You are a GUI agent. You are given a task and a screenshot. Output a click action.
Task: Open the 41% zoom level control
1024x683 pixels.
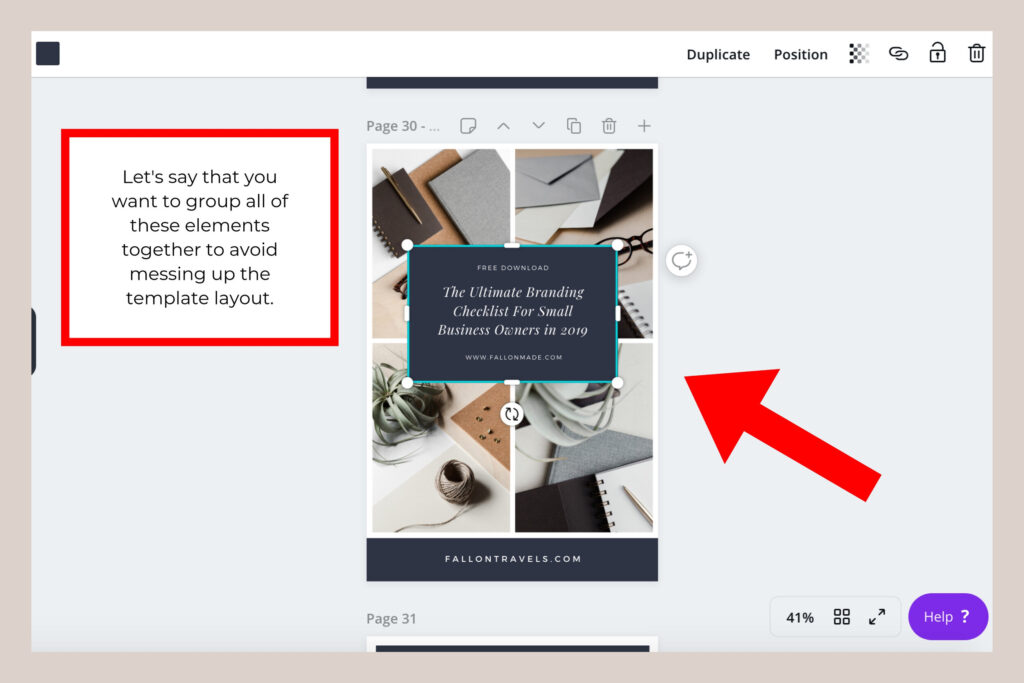pos(800,617)
